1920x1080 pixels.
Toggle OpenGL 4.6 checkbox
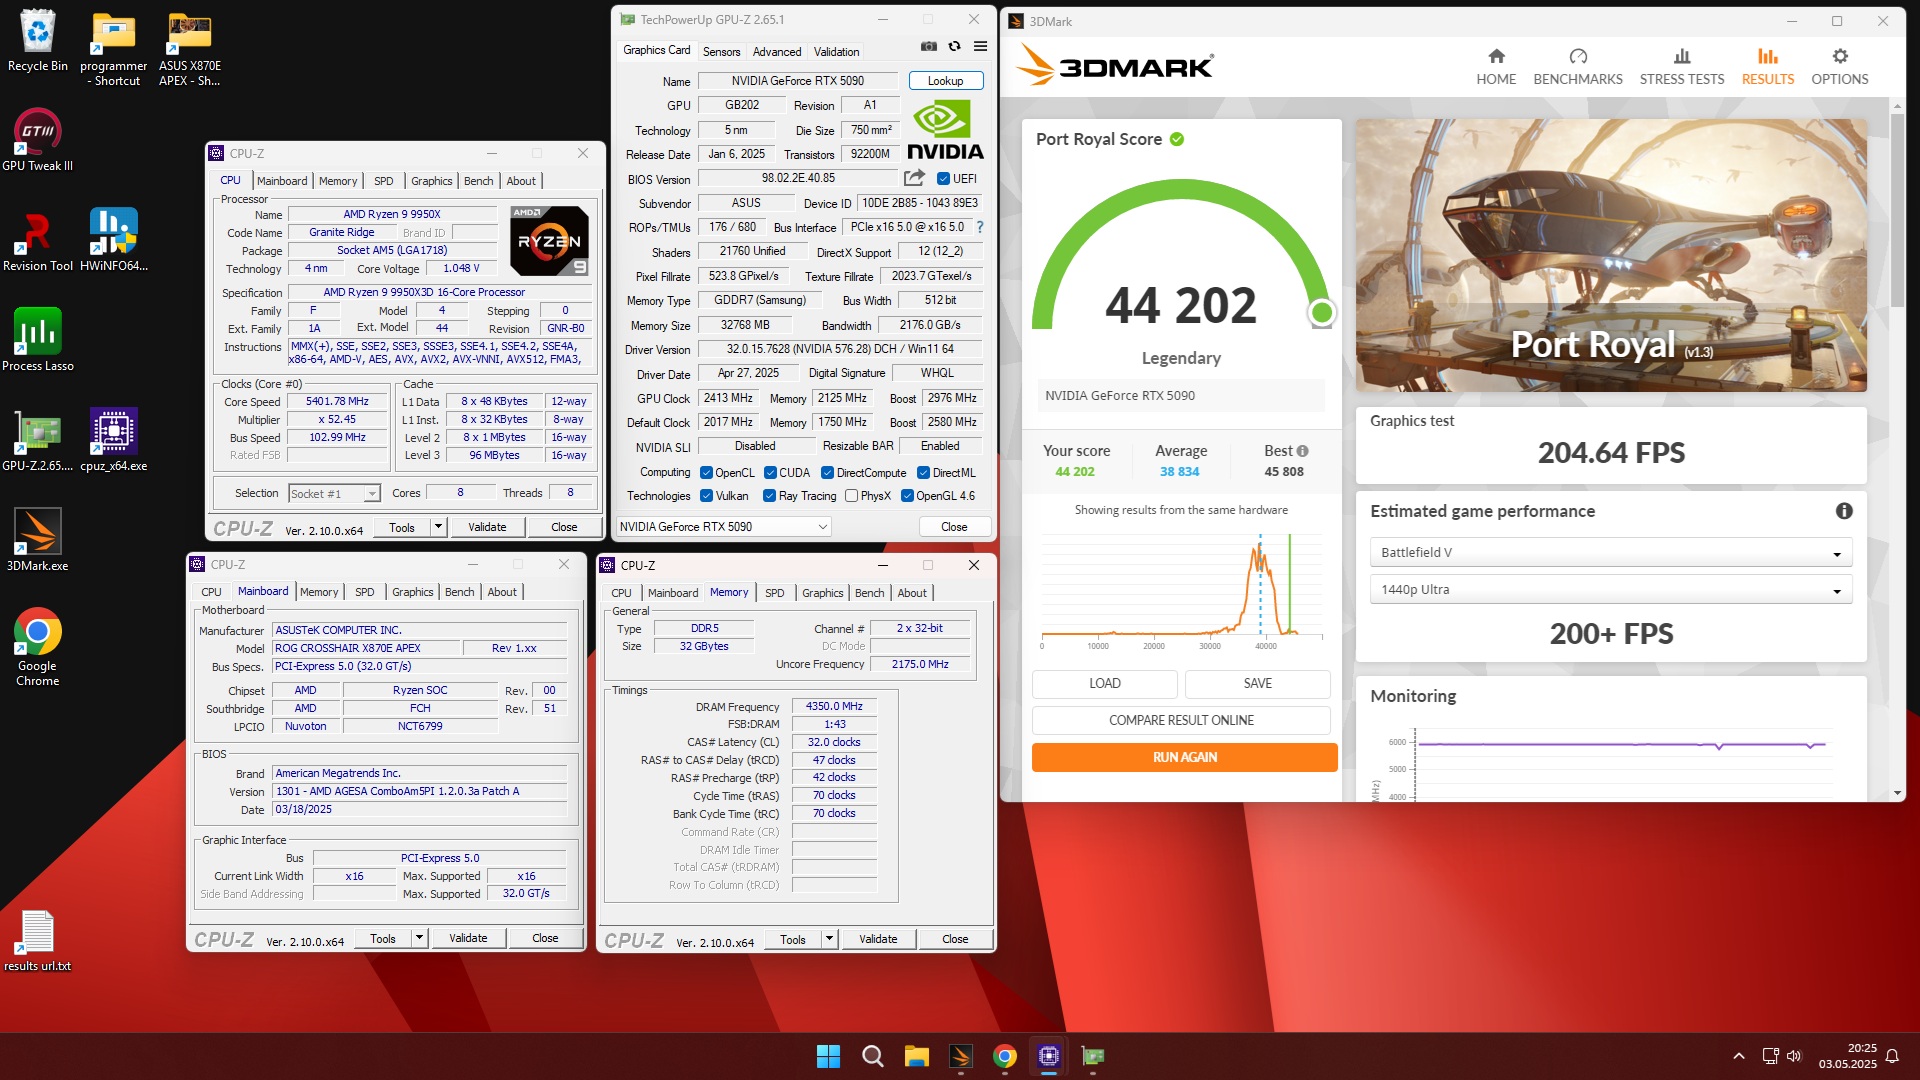click(907, 496)
